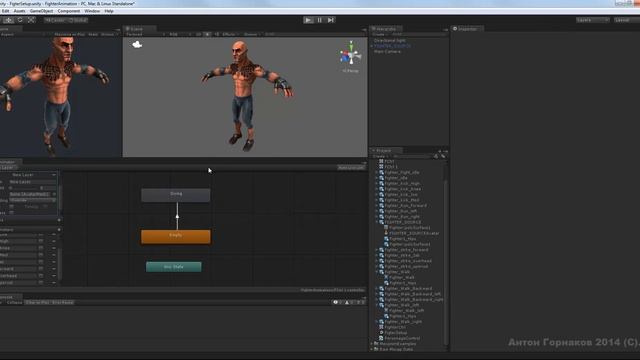Toggle the Console warning filter icon
Viewport: 640px width, 360px height.
[x=349, y=302]
